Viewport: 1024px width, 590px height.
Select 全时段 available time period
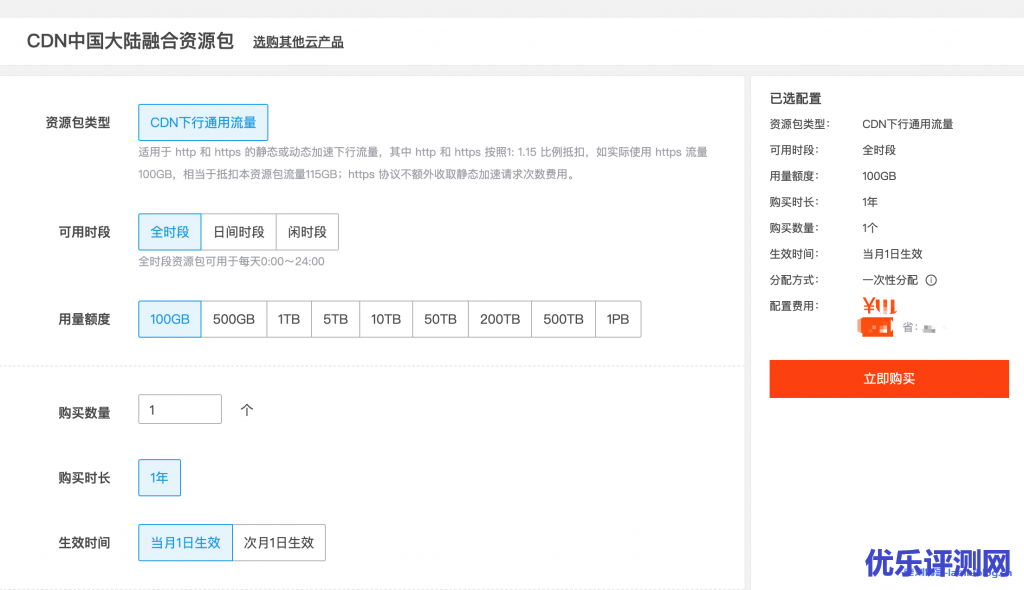tap(170, 232)
